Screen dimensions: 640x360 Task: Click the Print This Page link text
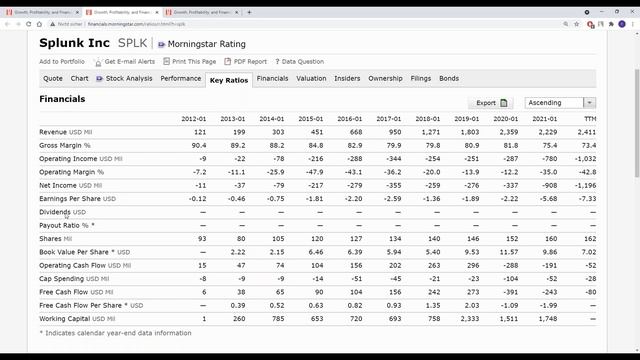click(x=194, y=62)
